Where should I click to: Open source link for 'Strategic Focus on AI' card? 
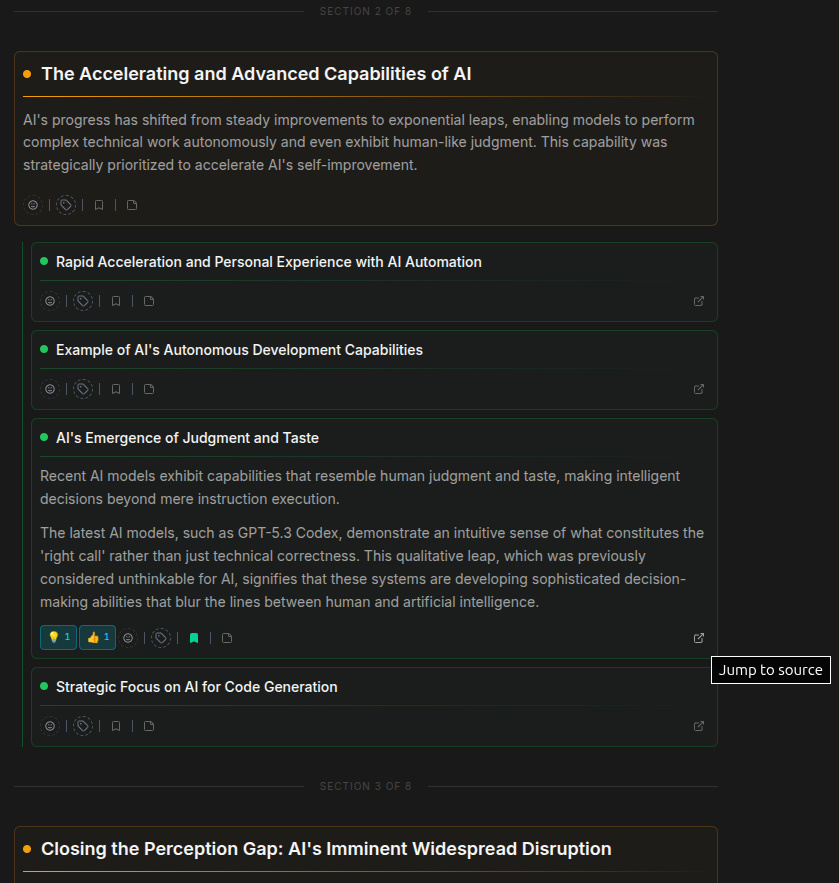[x=699, y=726]
